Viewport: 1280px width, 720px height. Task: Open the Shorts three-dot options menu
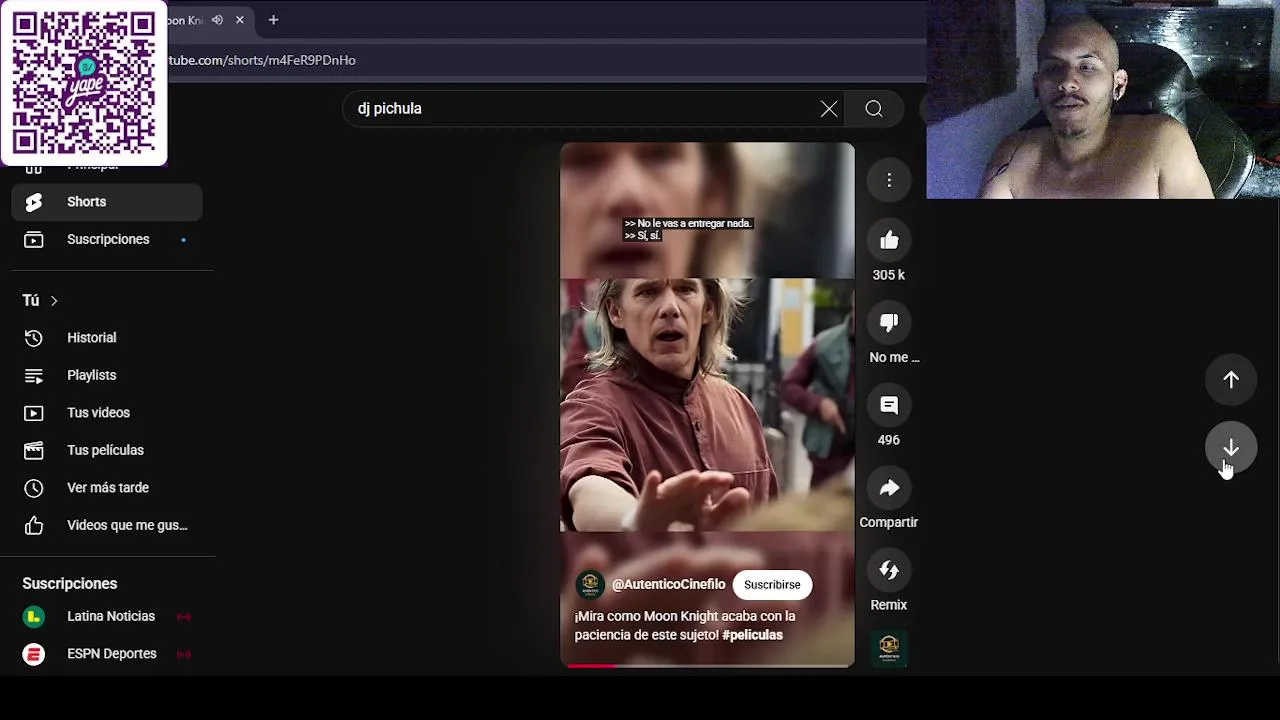[889, 180]
